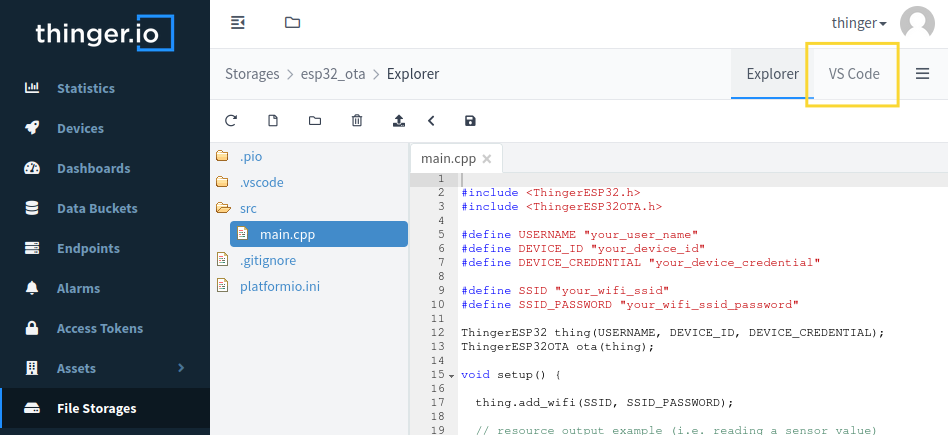Viewport: 948px width, 435px height.
Task: Place cursor on the empty first code line
Action: click(704, 179)
